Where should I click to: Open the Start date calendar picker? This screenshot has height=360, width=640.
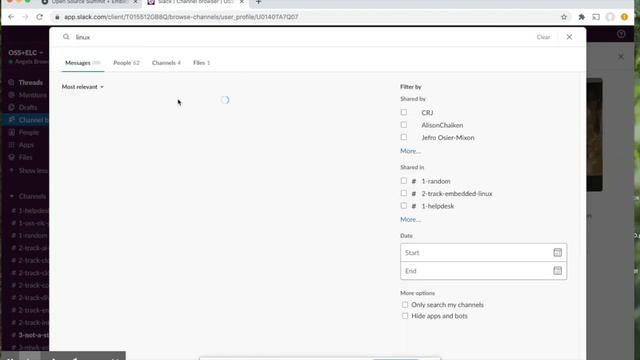pyautogui.click(x=557, y=253)
